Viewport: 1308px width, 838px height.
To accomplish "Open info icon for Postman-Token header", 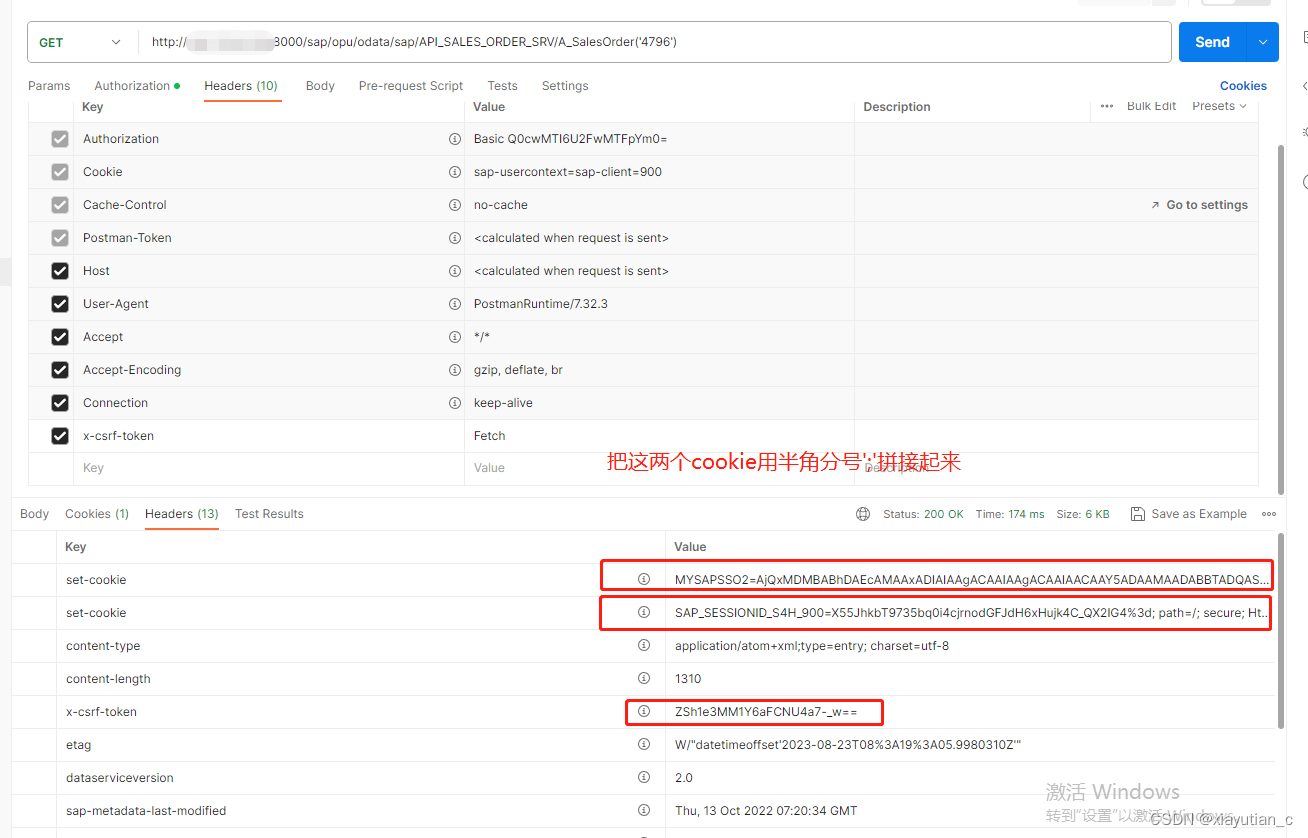I will point(455,238).
